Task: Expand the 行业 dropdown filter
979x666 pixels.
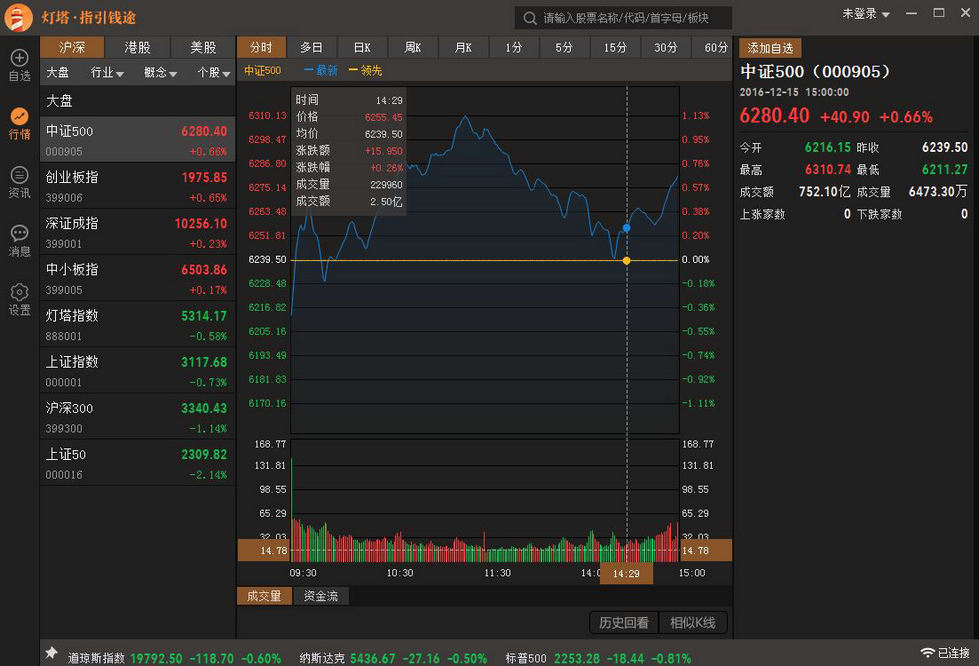Action: tap(107, 73)
